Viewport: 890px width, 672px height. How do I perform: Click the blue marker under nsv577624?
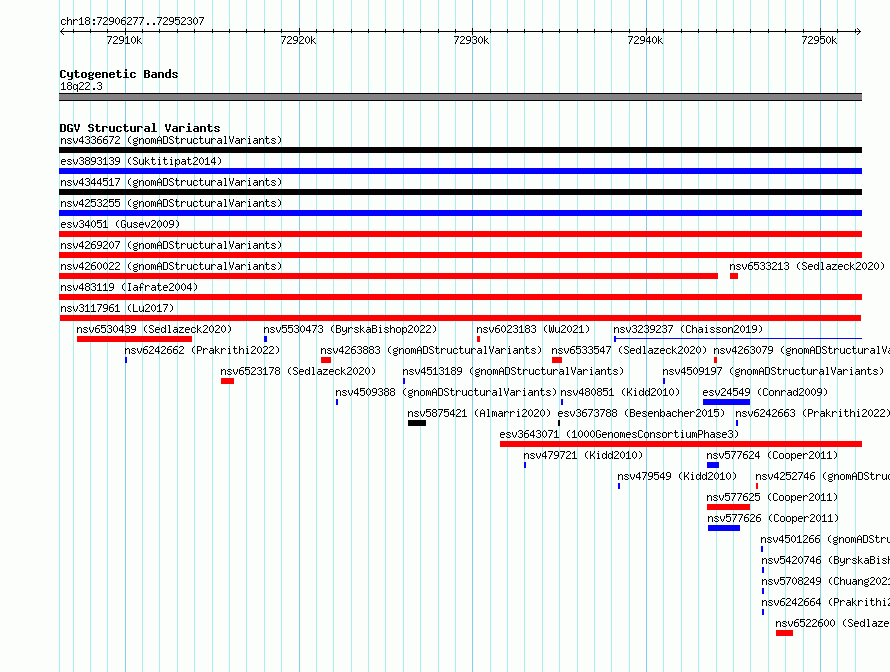[x=713, y=465]
